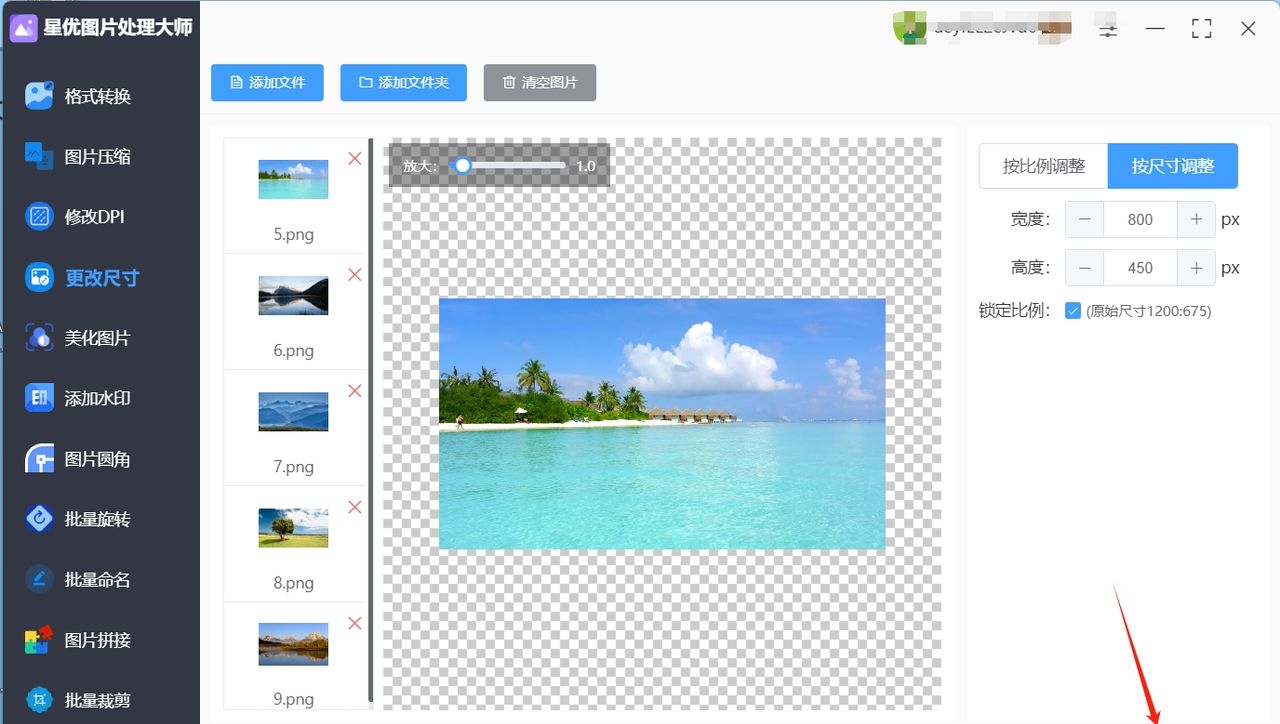
Task: Select the 8.png tree thumbnail
Action: coord(293,528)
